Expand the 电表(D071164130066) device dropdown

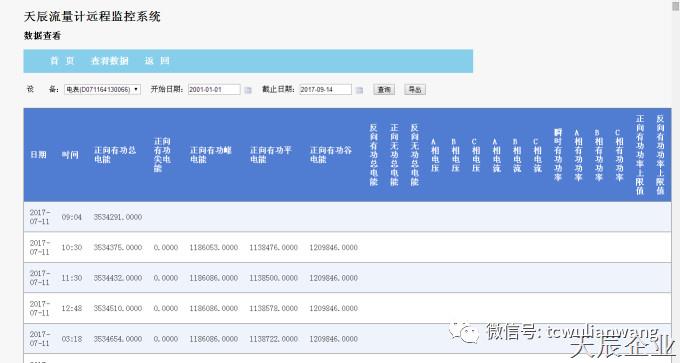coord(102,89)
